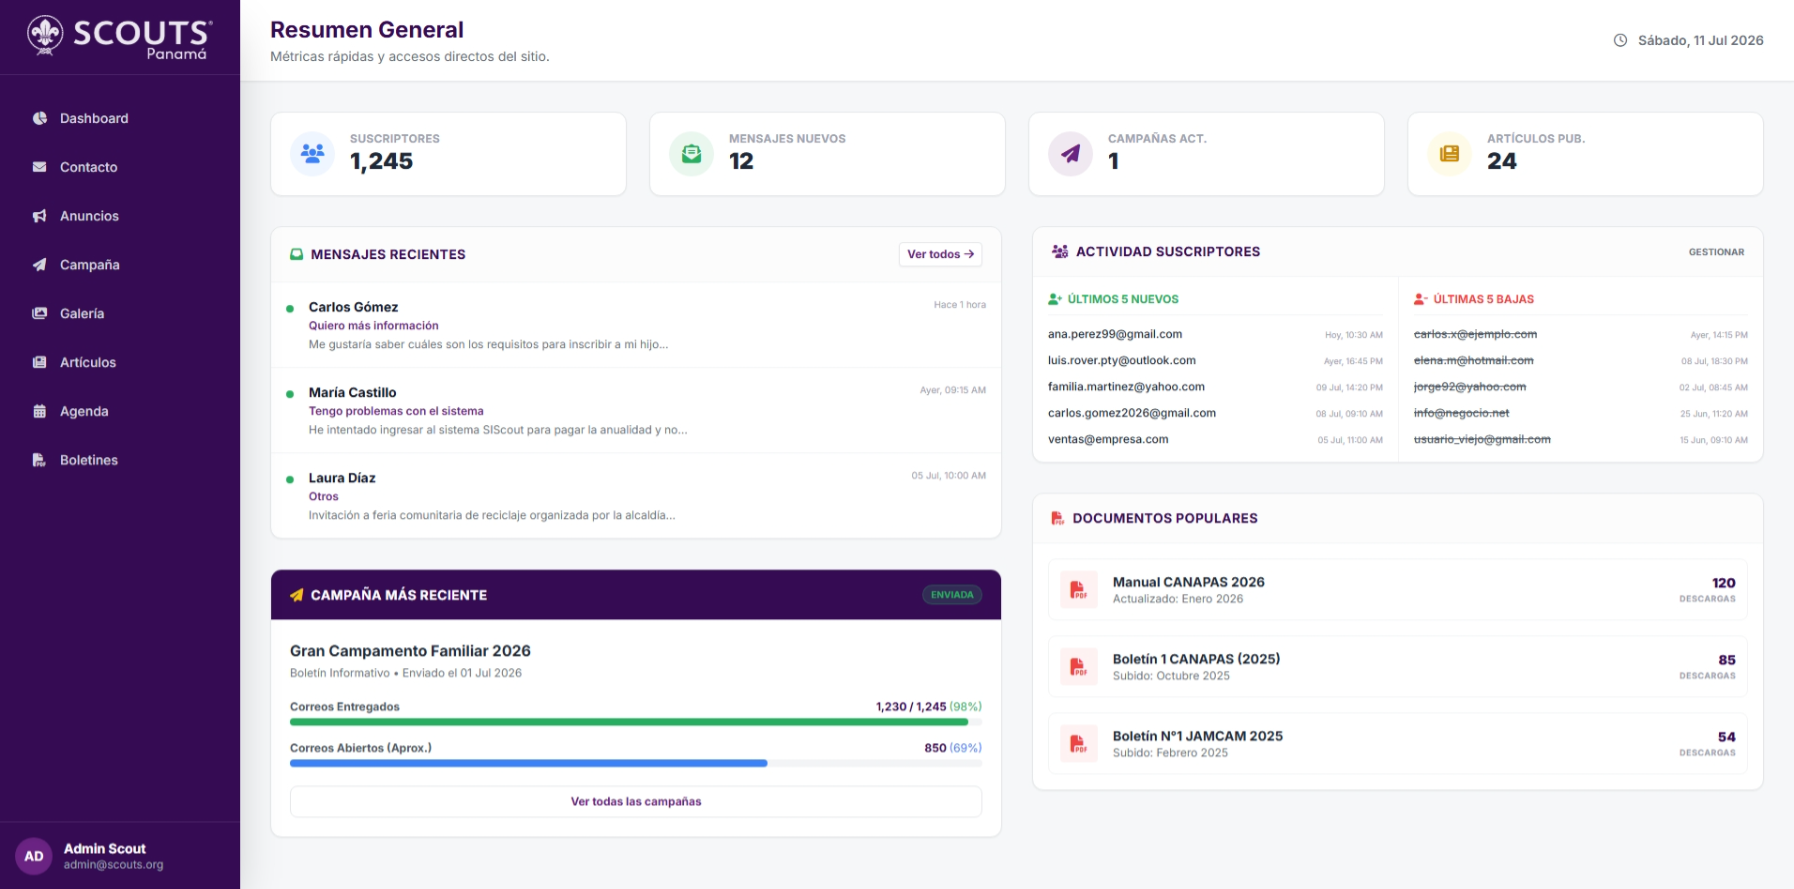1794x889 pixels.
Task: Click the Scouts Panamá fleur-de-lis logo
Action: coord(45,35)
